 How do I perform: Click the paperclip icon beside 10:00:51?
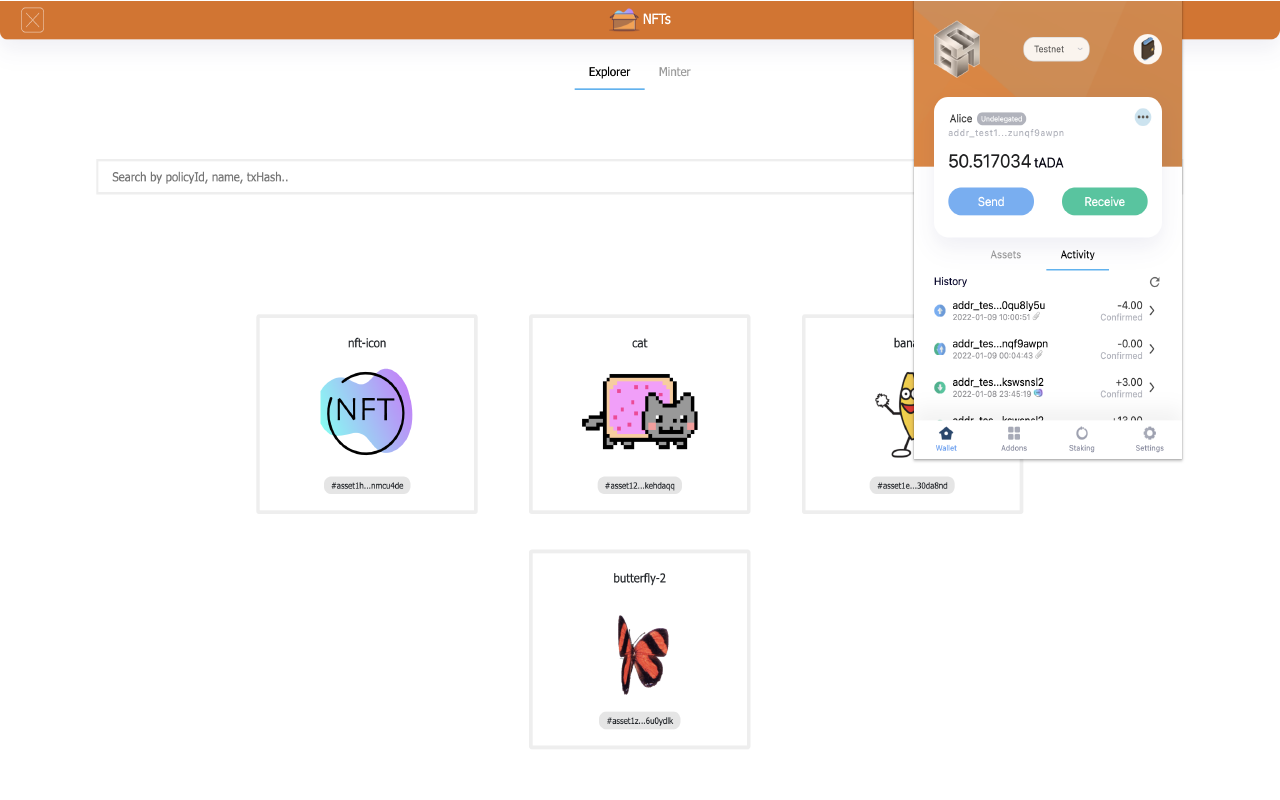[1036, 317]
